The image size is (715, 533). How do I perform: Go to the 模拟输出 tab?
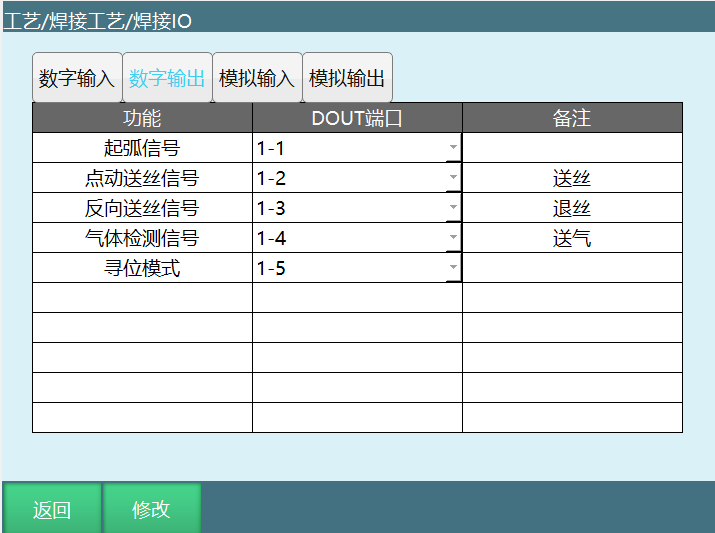pos(347,79)
